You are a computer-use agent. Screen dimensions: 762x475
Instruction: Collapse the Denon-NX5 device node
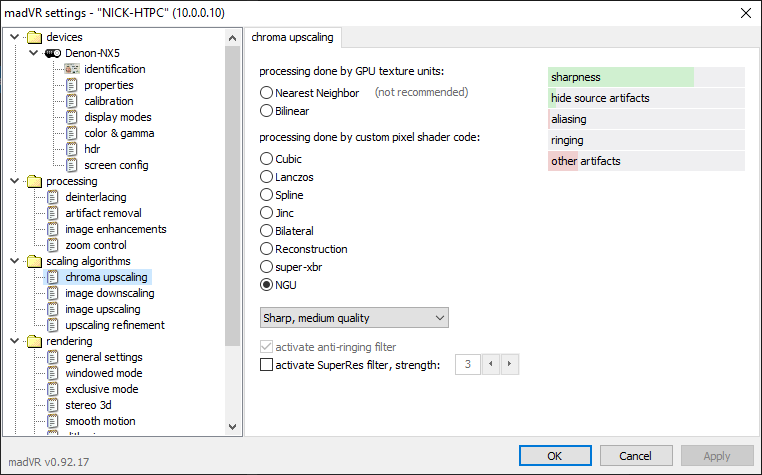[33, 53]
